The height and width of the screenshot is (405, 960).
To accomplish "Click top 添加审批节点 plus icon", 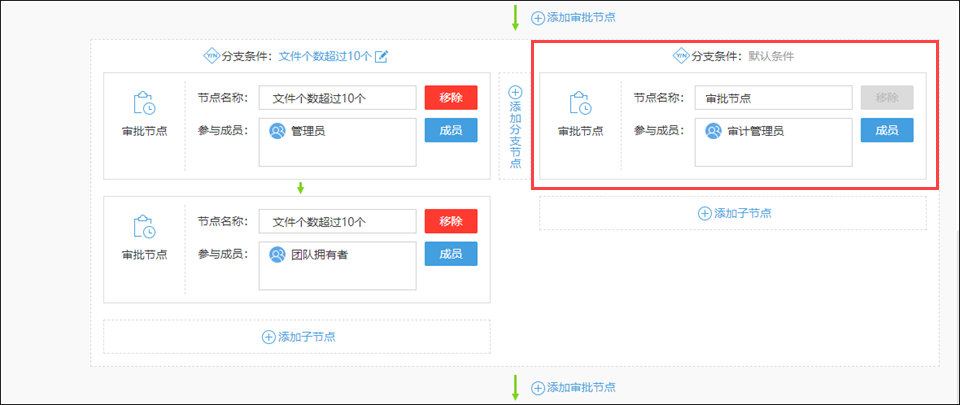I will pyautogui.click(x=538, y=18).
